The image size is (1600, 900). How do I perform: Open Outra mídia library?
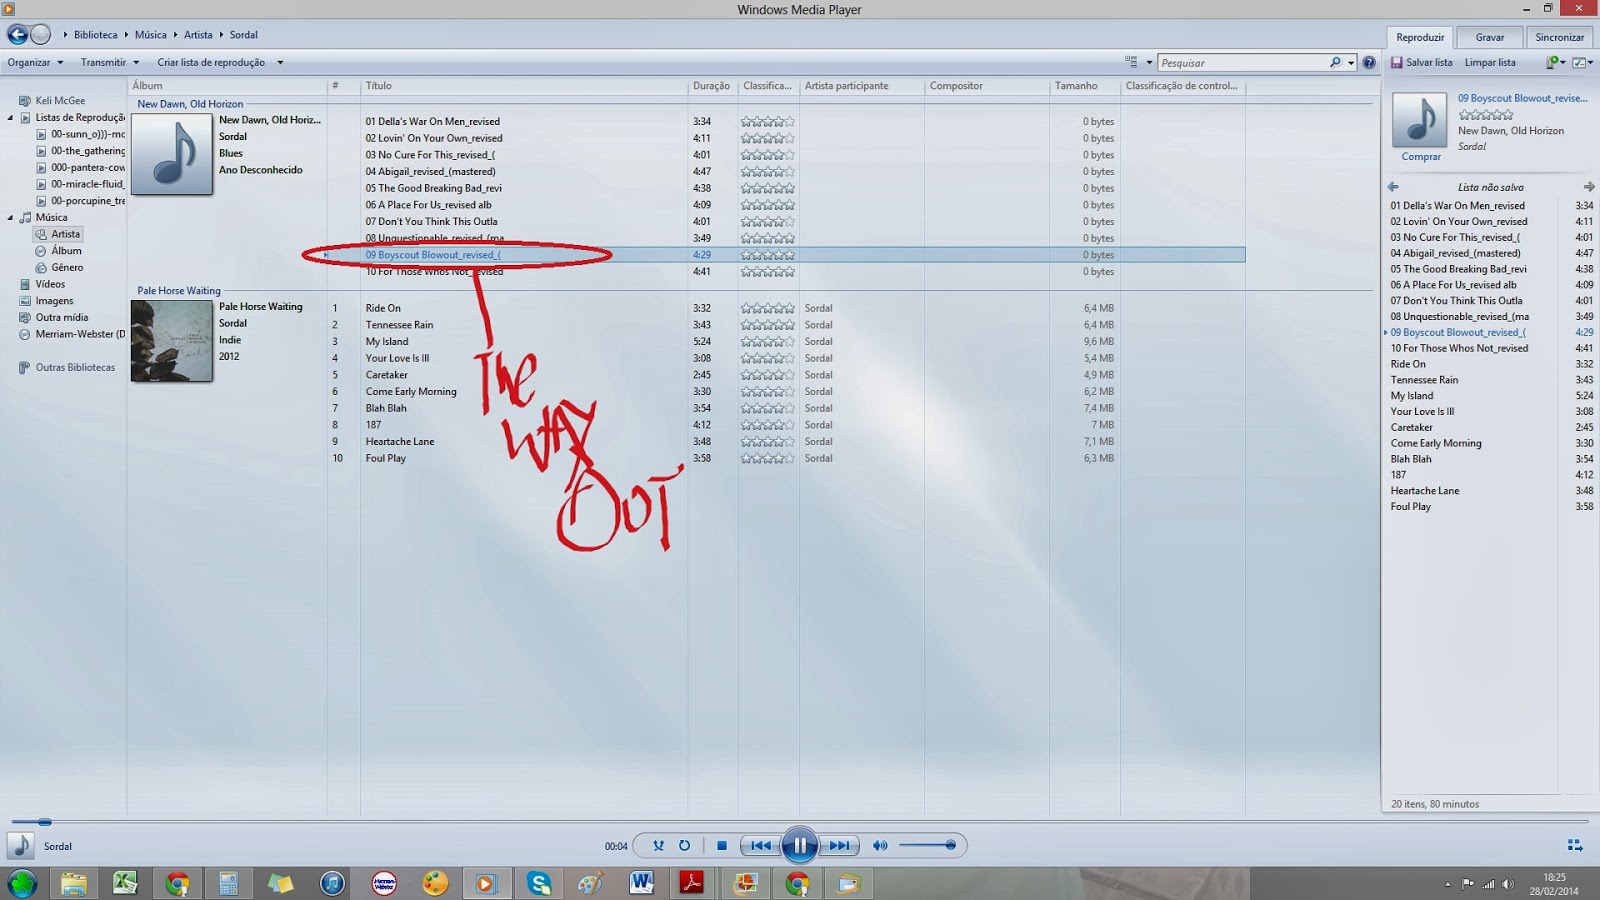click(53, 318)
